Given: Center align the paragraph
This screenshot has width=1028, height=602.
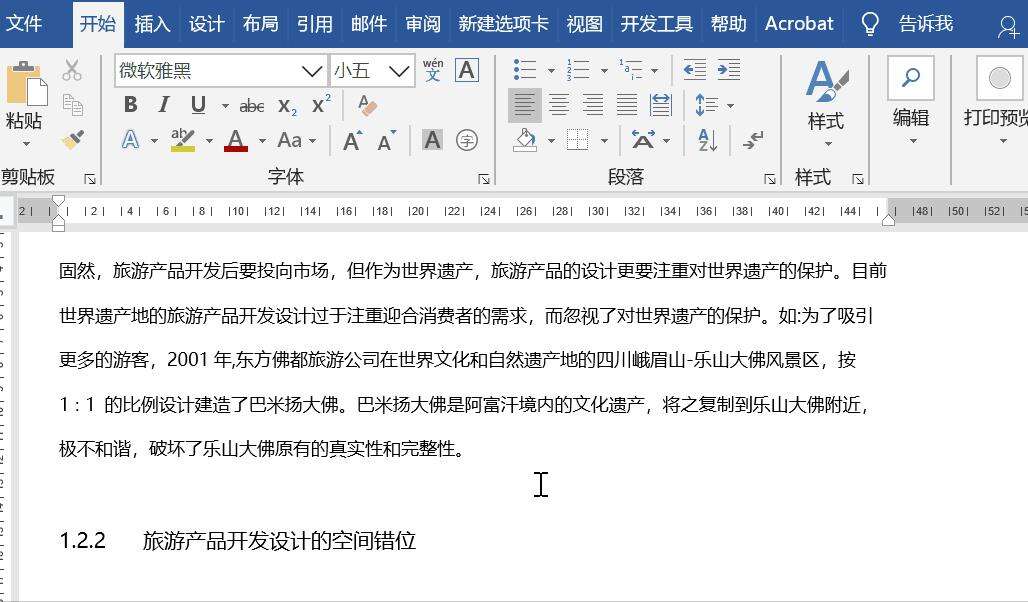Looking at the screenshot, I should pyautogui.click(x=559, y=105).
